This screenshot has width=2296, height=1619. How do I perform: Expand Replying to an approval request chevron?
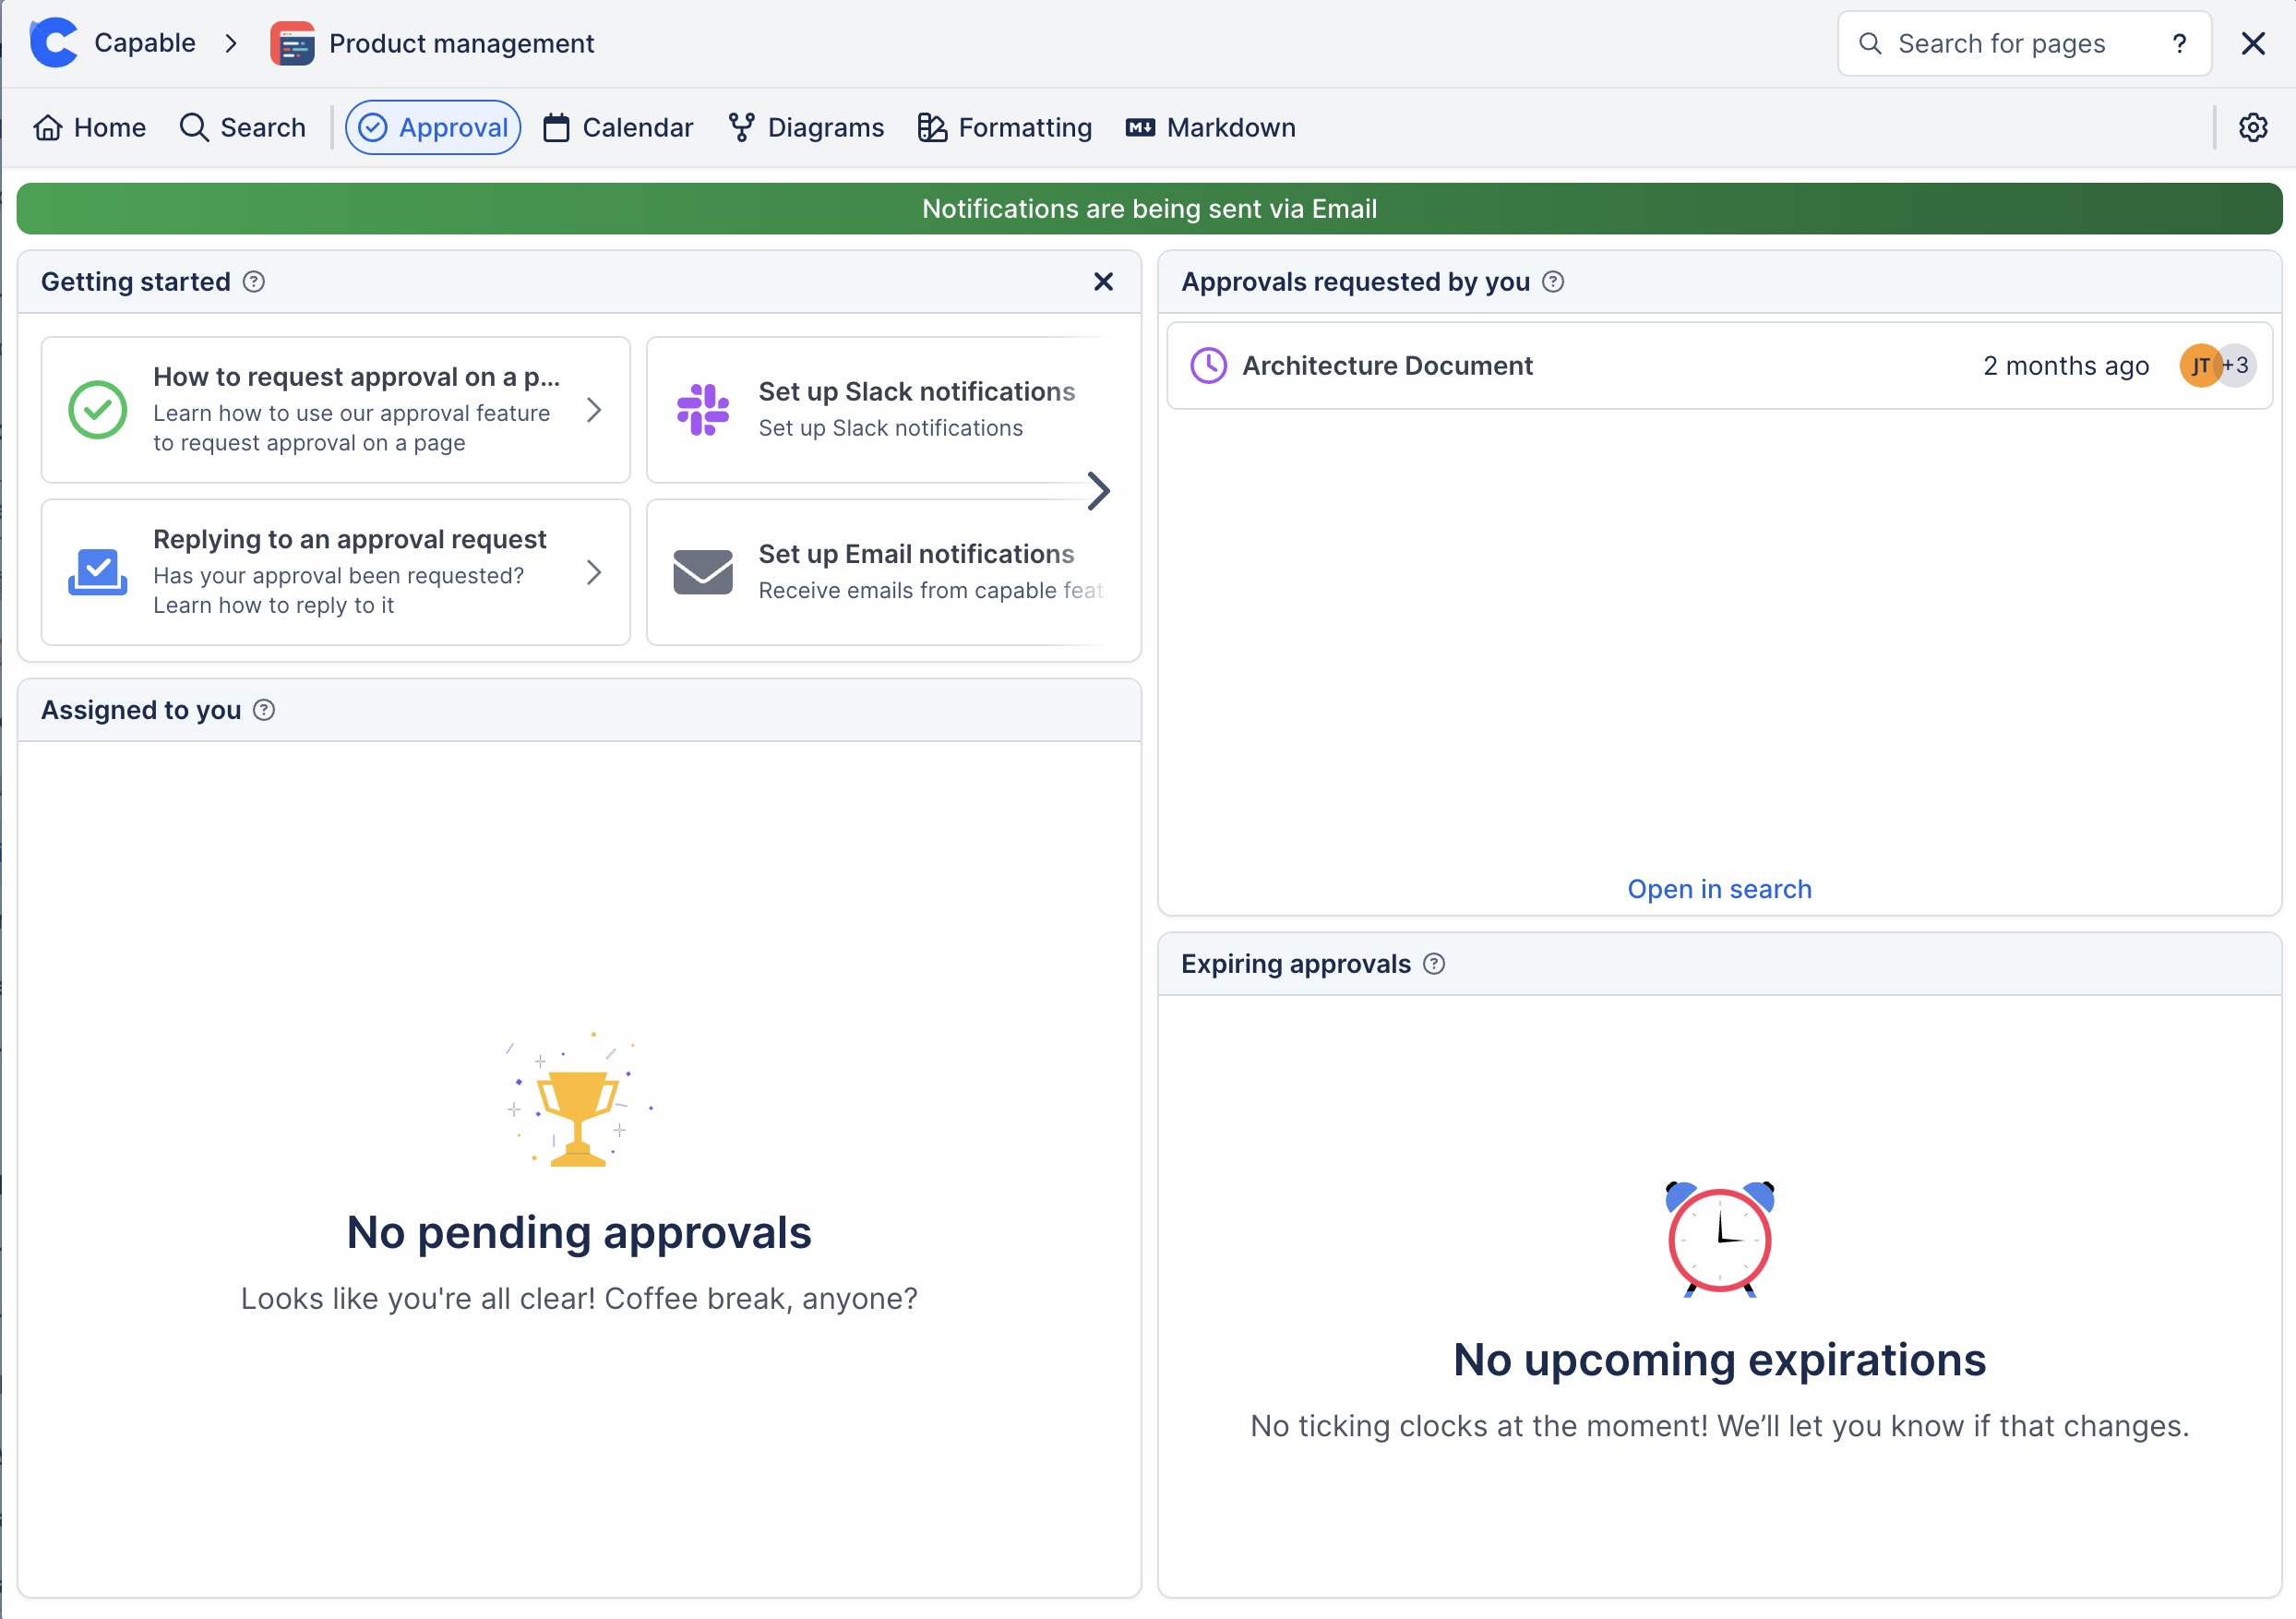594,572
